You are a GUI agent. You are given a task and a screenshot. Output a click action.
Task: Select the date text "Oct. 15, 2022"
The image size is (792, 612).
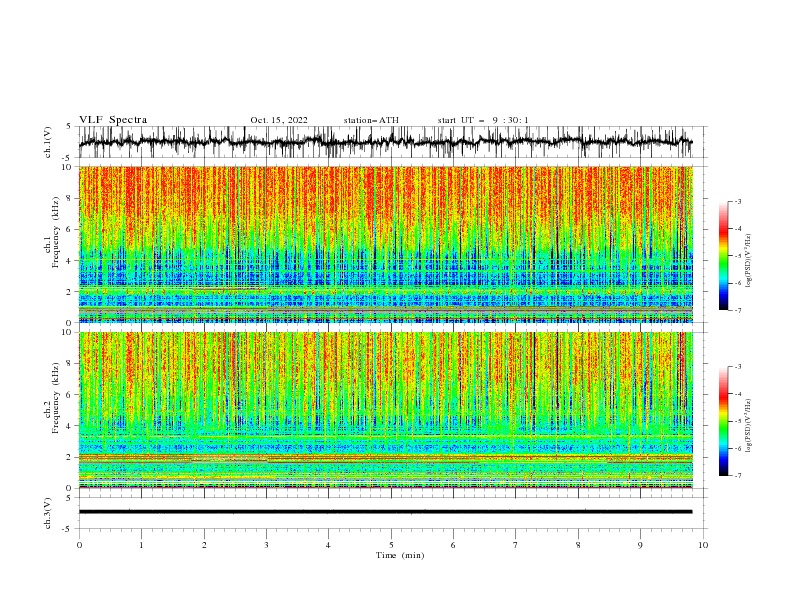[279, 120]
